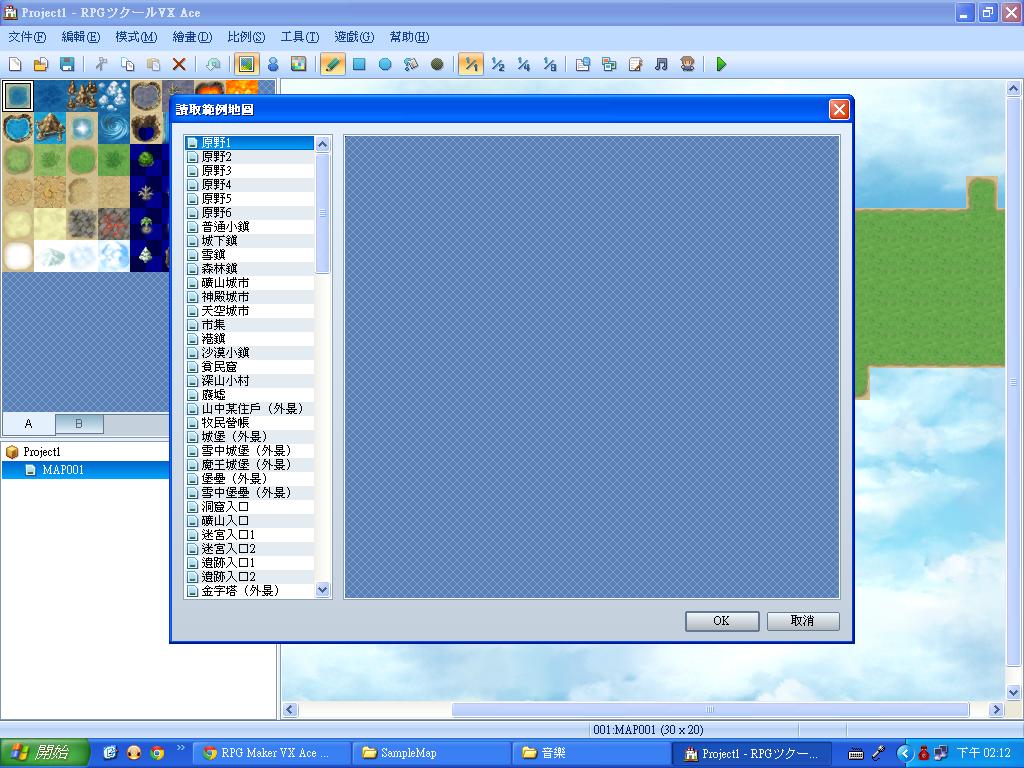The width and height of the screenshot is (1024, 768).
Task: Switch to tileset tab B
Action: click(79, 424)
